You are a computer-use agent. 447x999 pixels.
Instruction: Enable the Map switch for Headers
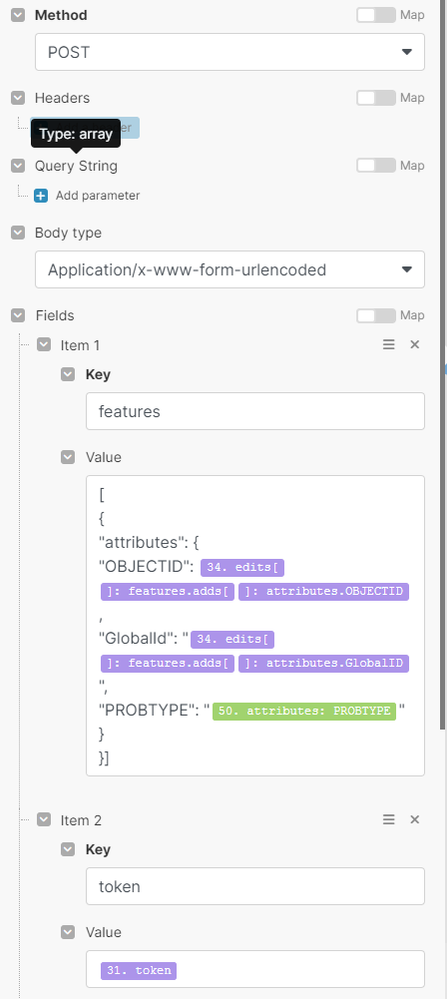(x=376, y=97)
